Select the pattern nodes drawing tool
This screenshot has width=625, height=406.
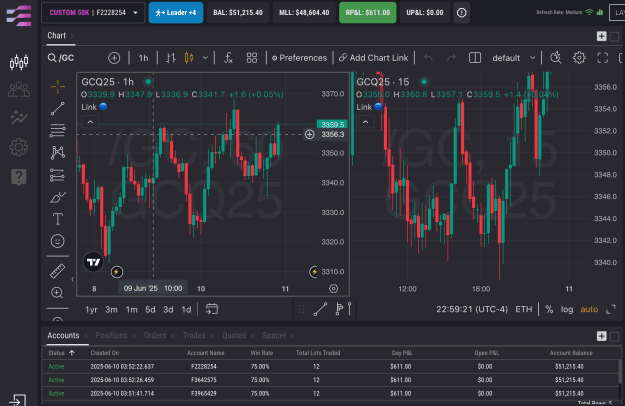coord(58,152)
